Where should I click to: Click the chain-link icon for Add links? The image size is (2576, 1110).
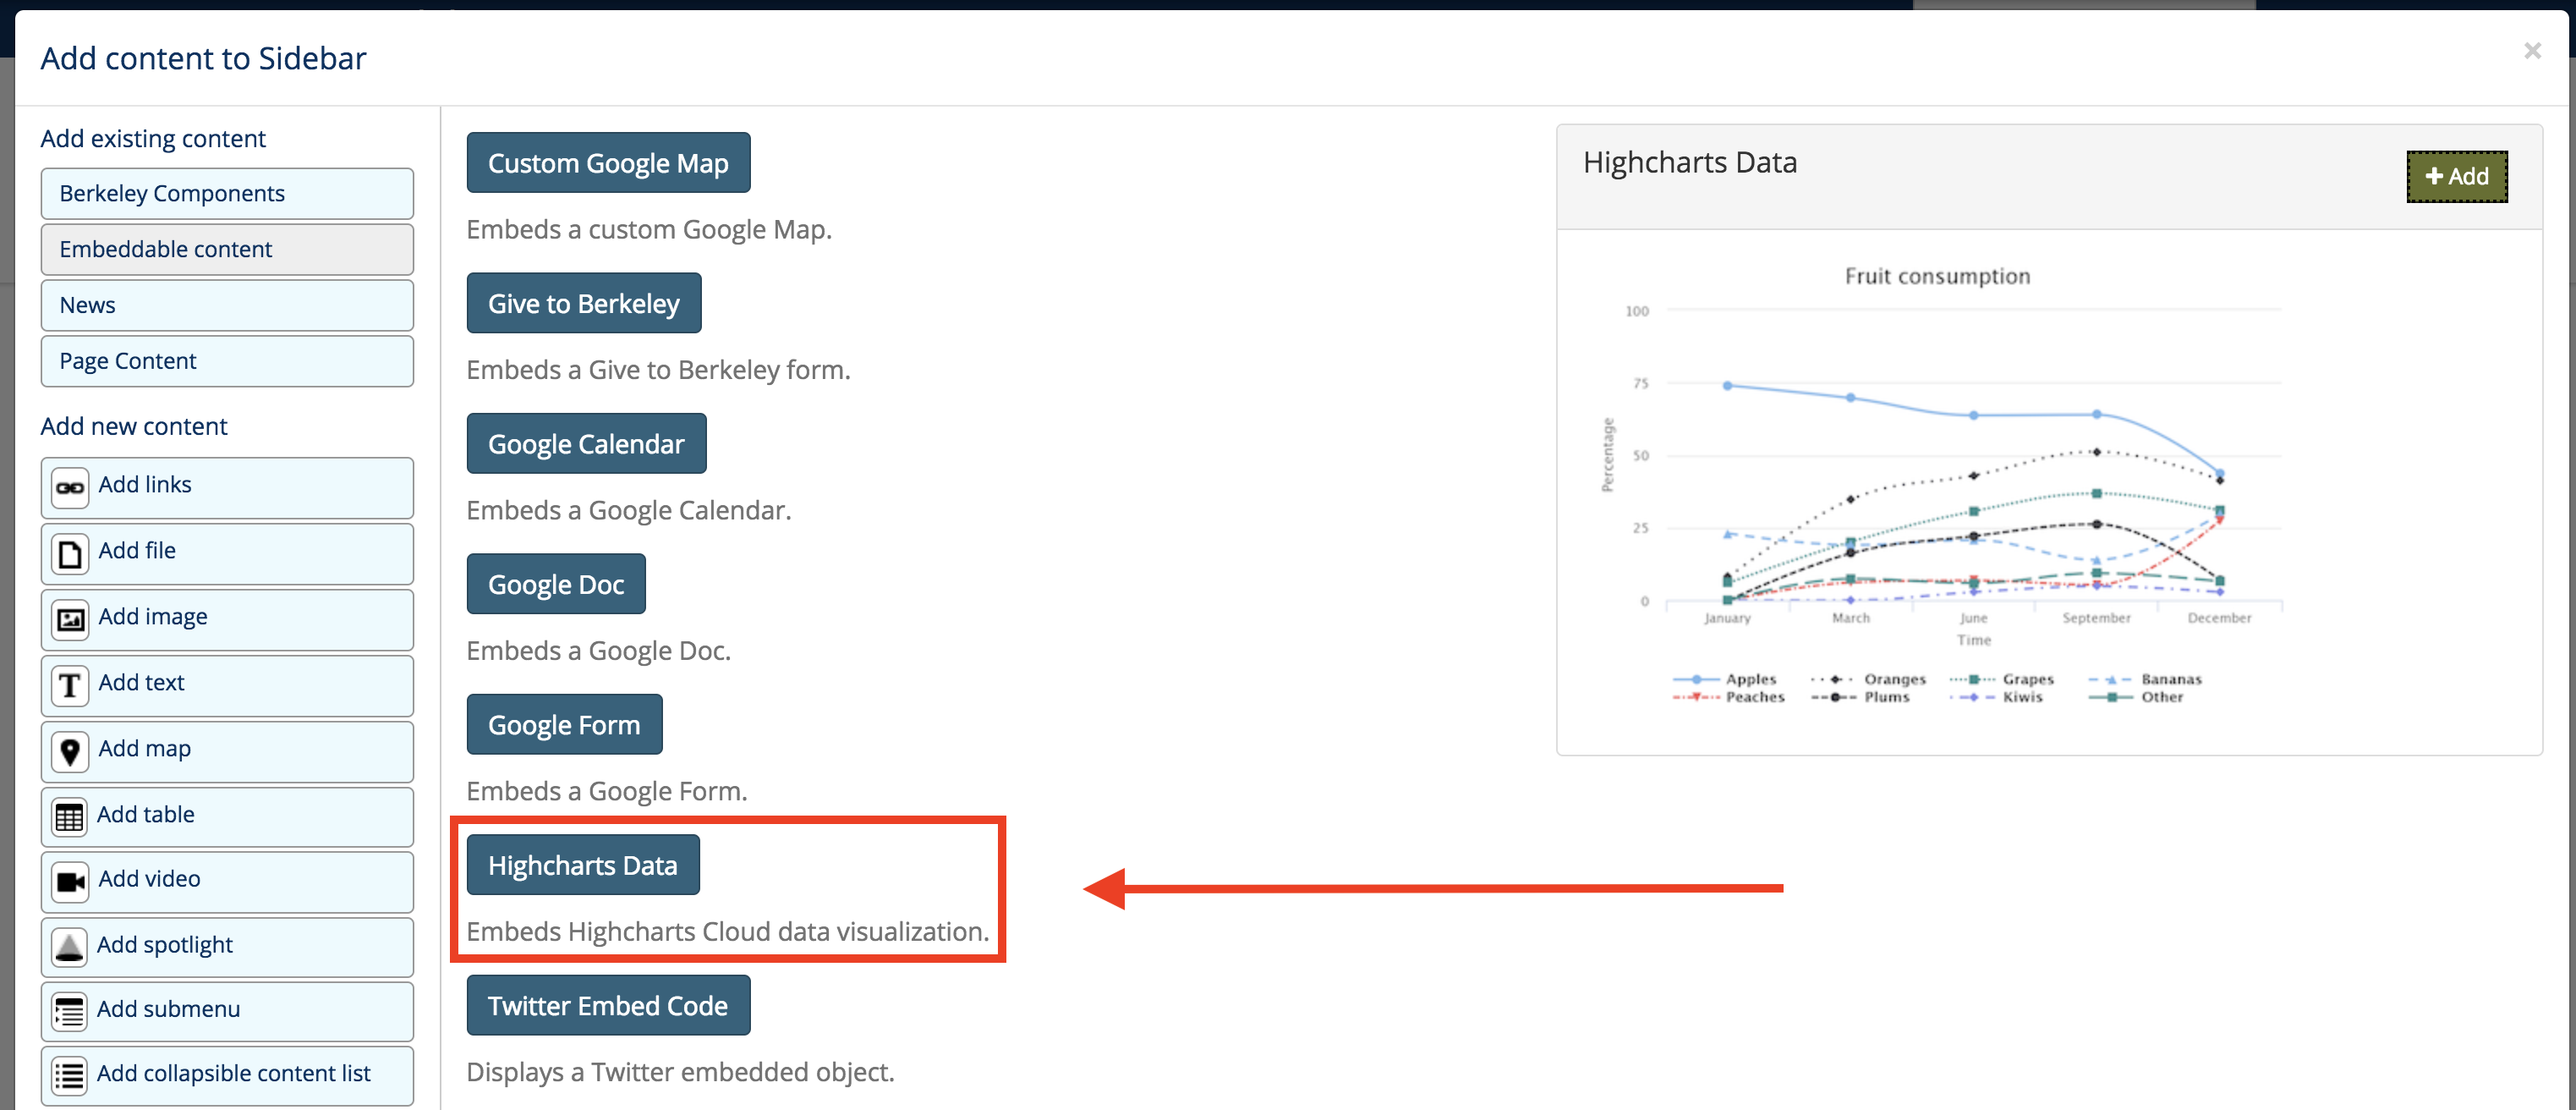(70, 487)
